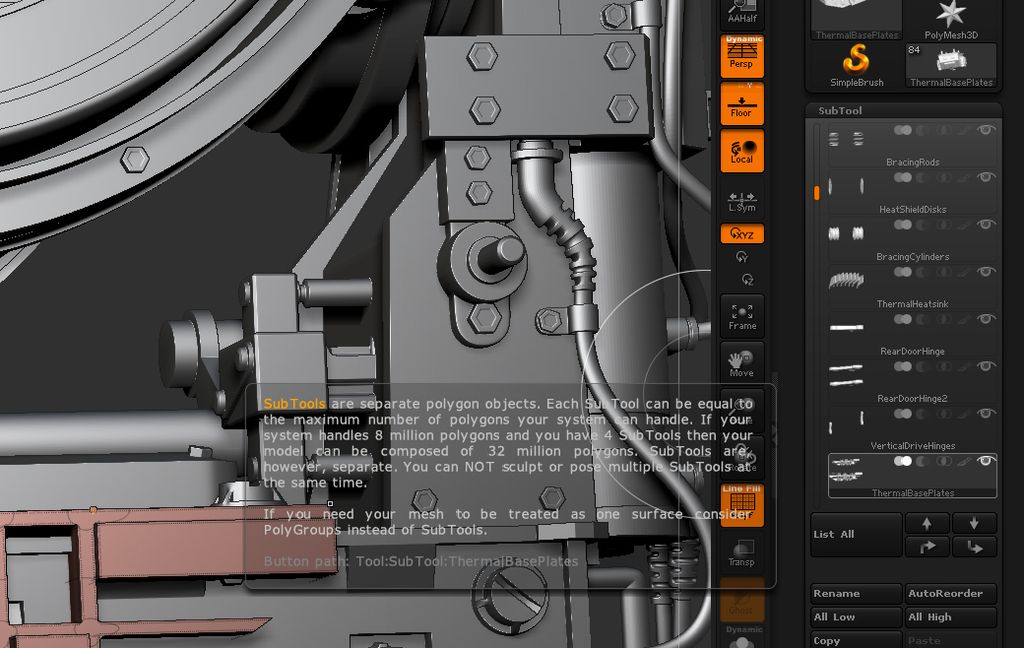Select the SimpleBrush tool thumbnail
1024x648 pixels.
855,60
